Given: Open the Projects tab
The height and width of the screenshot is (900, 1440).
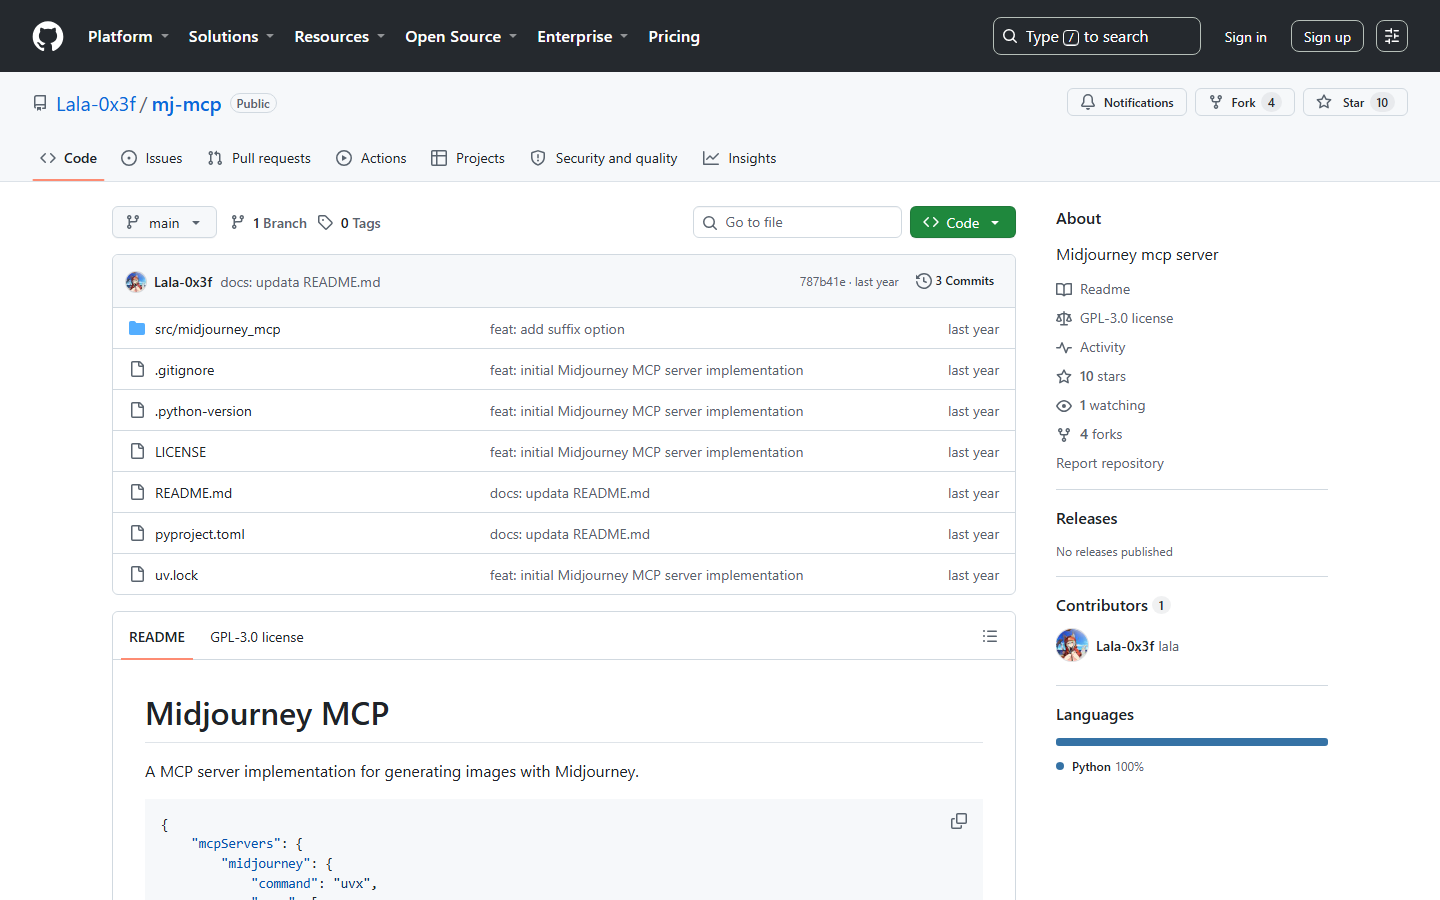Looking at the screenshot, I should click(x=468, y=158).
